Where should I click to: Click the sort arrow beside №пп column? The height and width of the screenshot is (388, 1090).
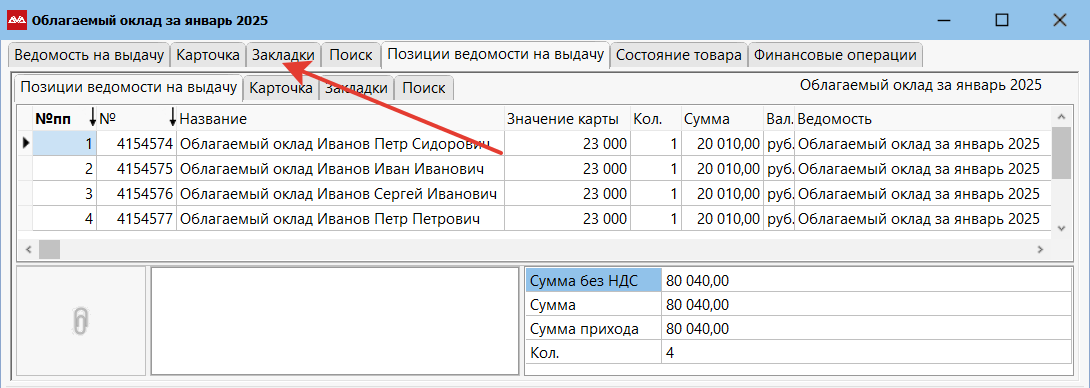click(93, 119)
